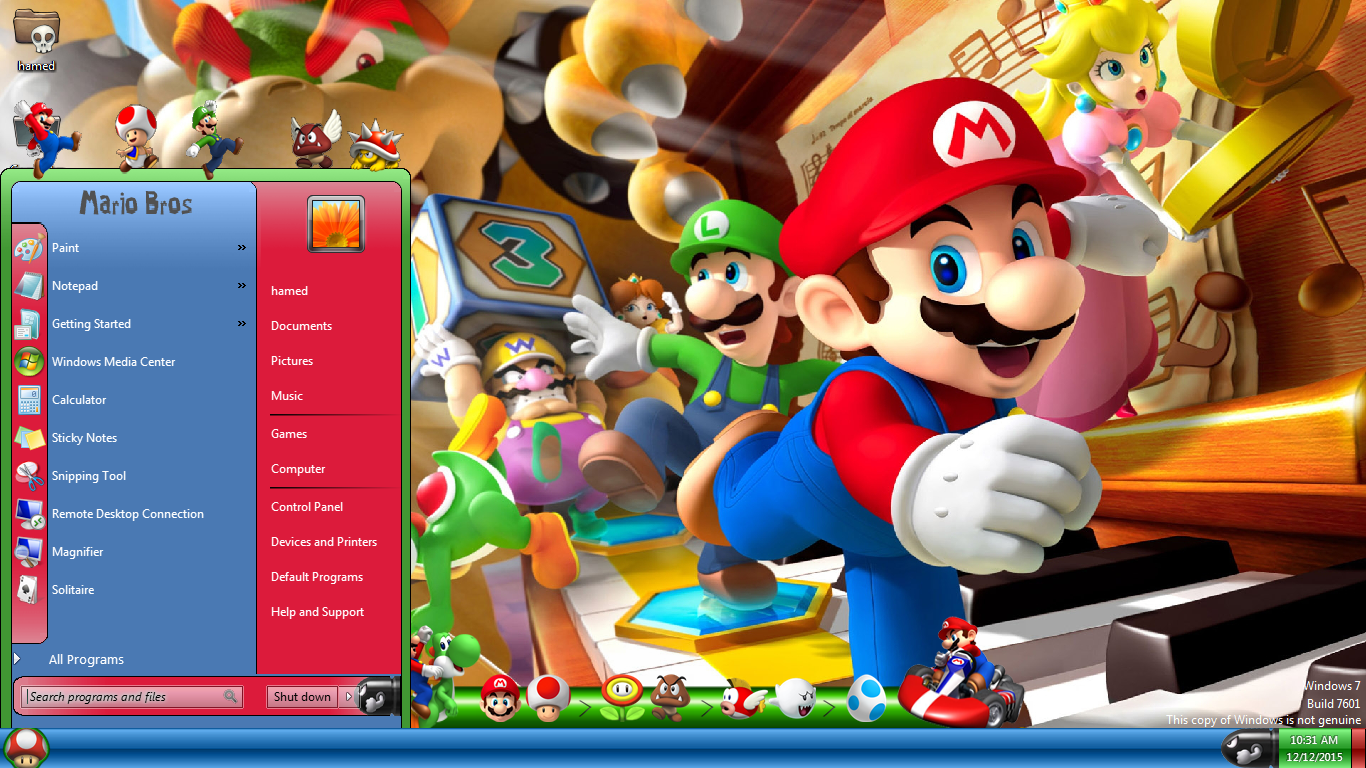This screenshot has width=1366, height=768.
Task: Open Help and Support link
Action: pos(317,612)
